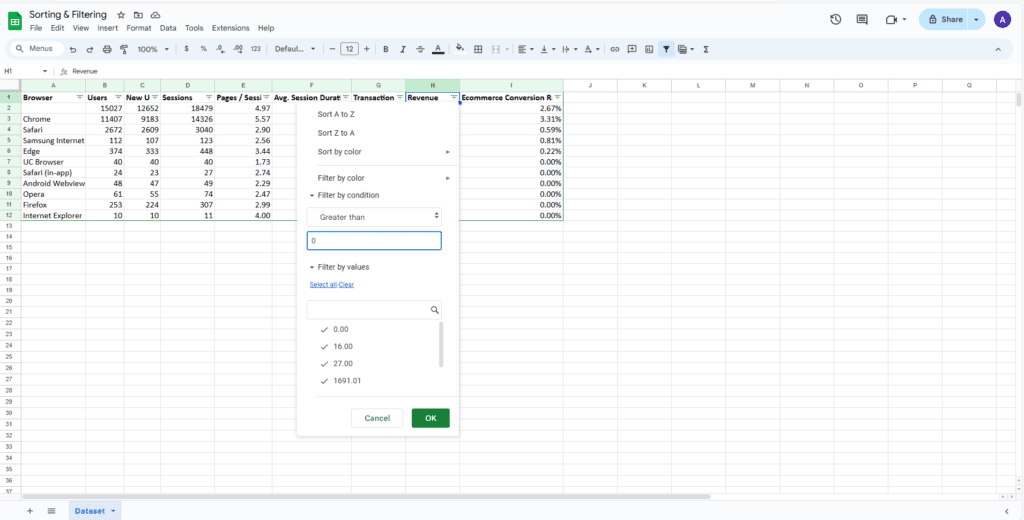The height and width of the screenshot is (520, 1024).
Task: Open the Default font dropdown
Action: pos(295,49)
